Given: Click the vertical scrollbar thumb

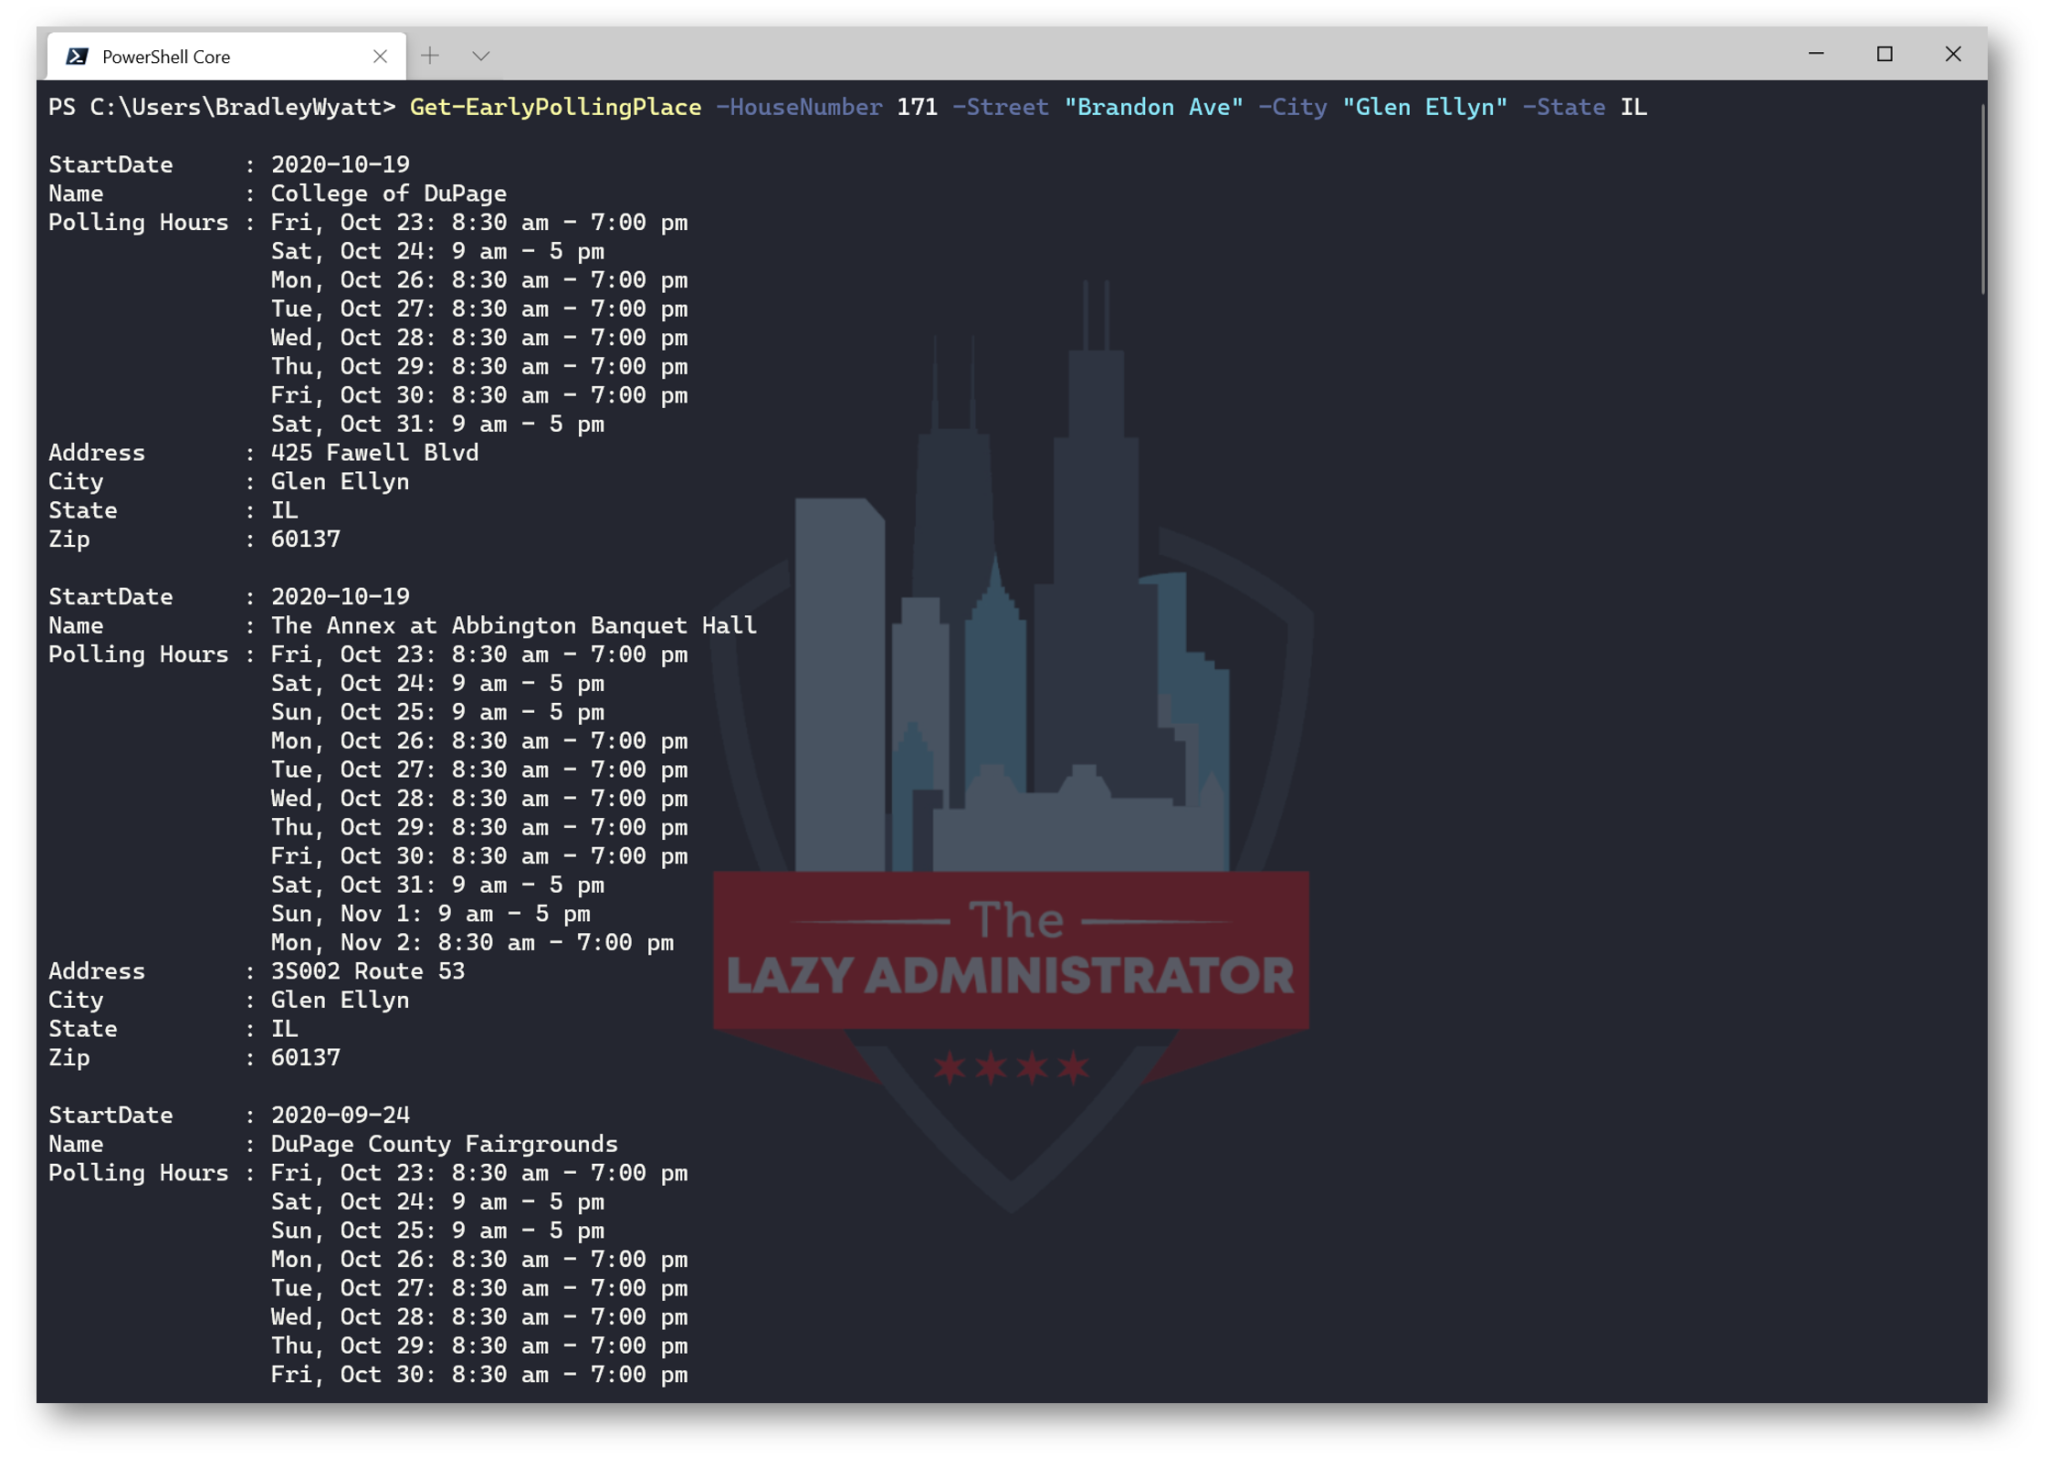Looking at the screenshot, I should click(1982, 199).
